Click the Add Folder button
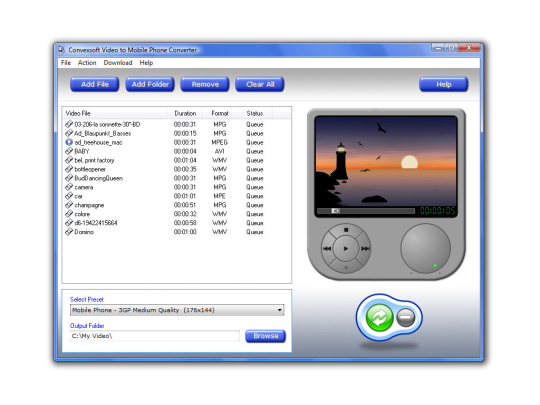This screenshot has height=405, width=540. (x=150, y=84)
